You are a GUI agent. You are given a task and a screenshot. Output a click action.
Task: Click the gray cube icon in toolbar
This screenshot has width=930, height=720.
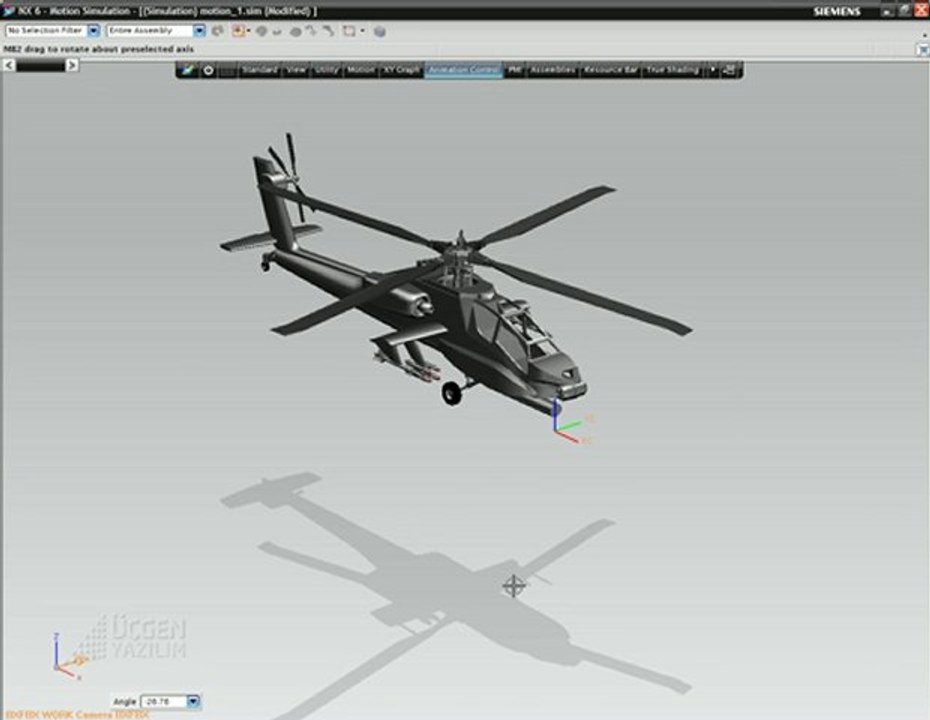pyautogui.click(x=380, y=31)
